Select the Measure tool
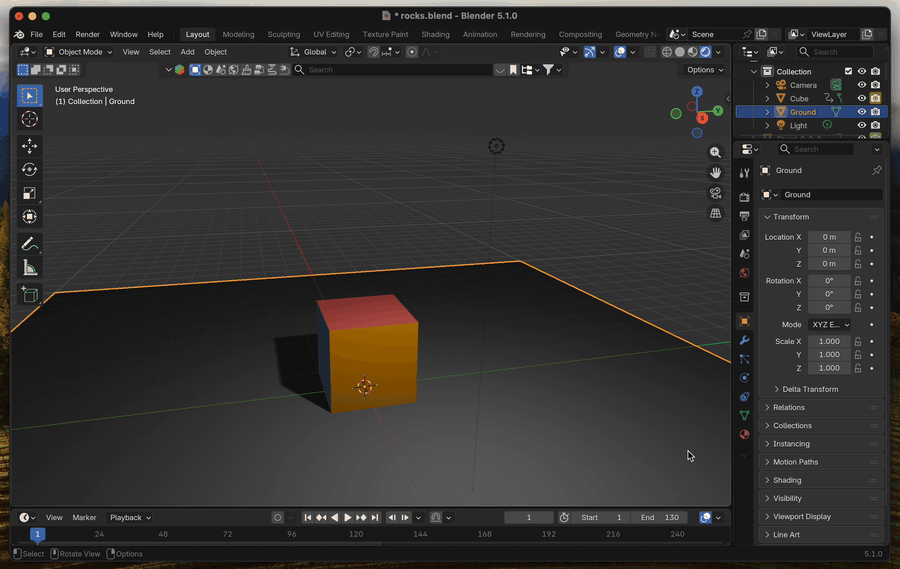Screen dimensions: 900x569 pos(30,268)
